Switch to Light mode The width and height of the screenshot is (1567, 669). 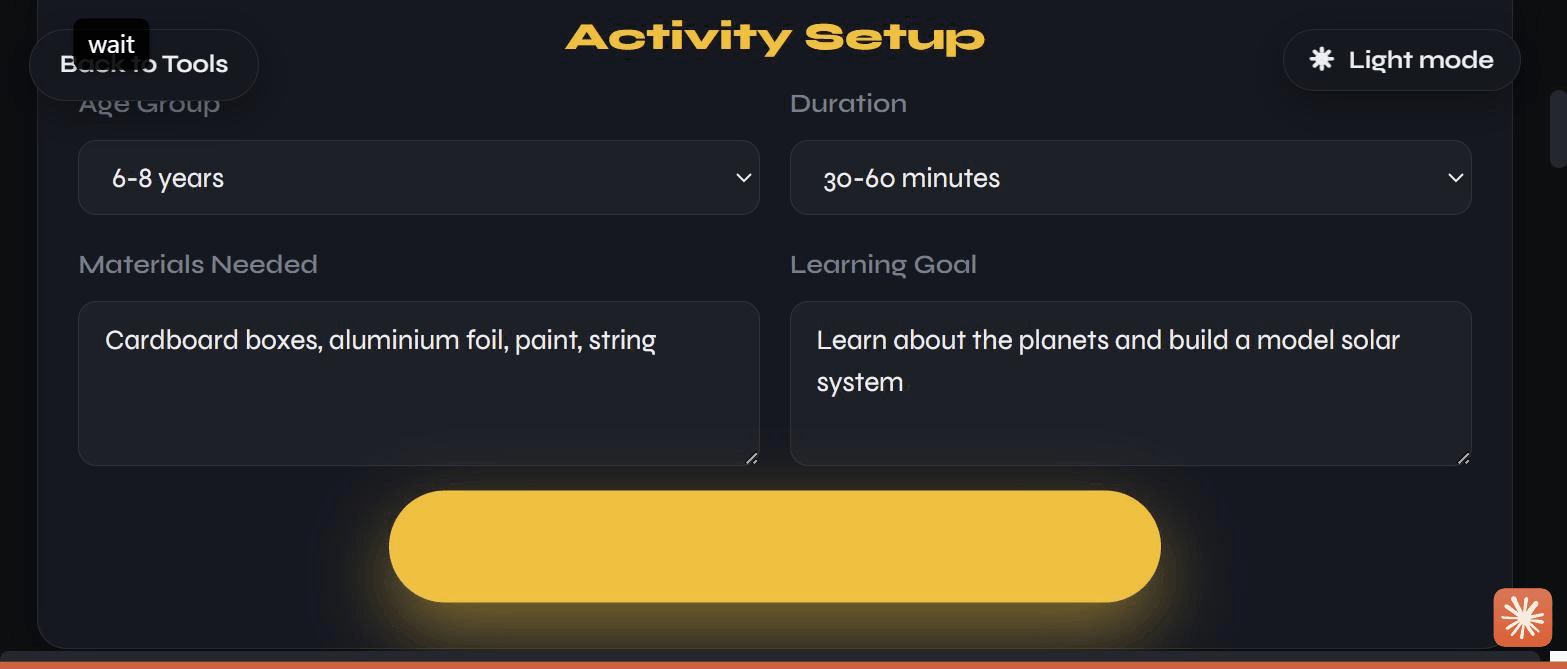pyautogui.click(x=1402, y=60)
